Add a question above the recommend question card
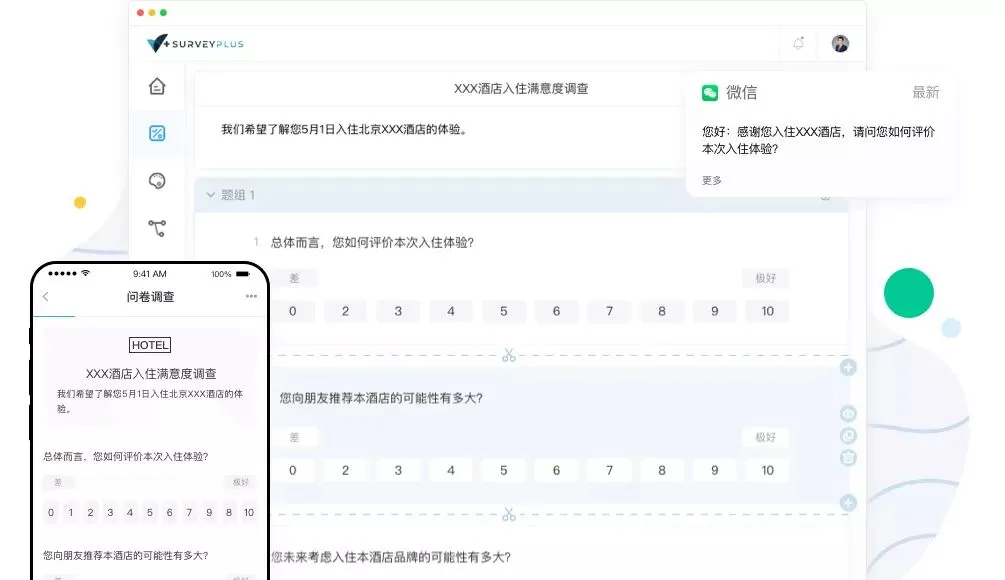The width and height of the screenshot is (1005, 580). pyautogui.click(x=848, y=367)
